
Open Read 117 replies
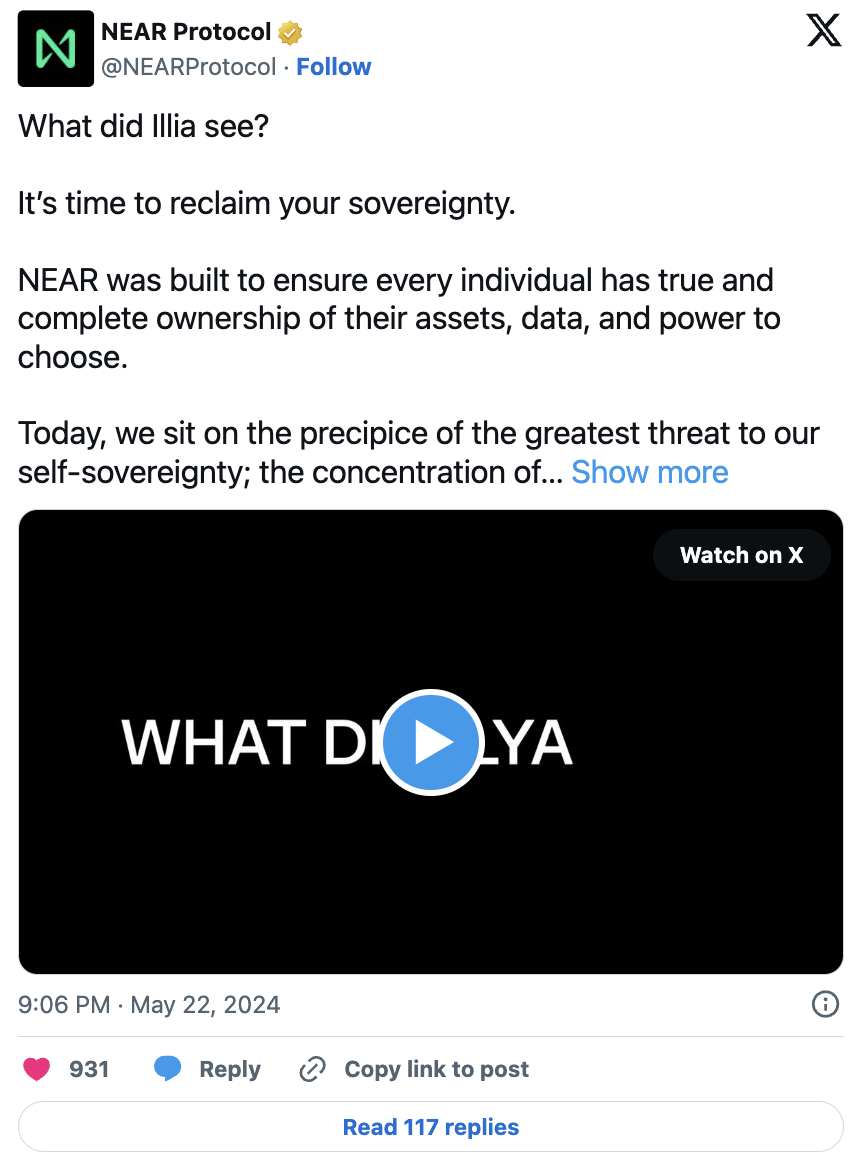click(x=430, y=1126)
